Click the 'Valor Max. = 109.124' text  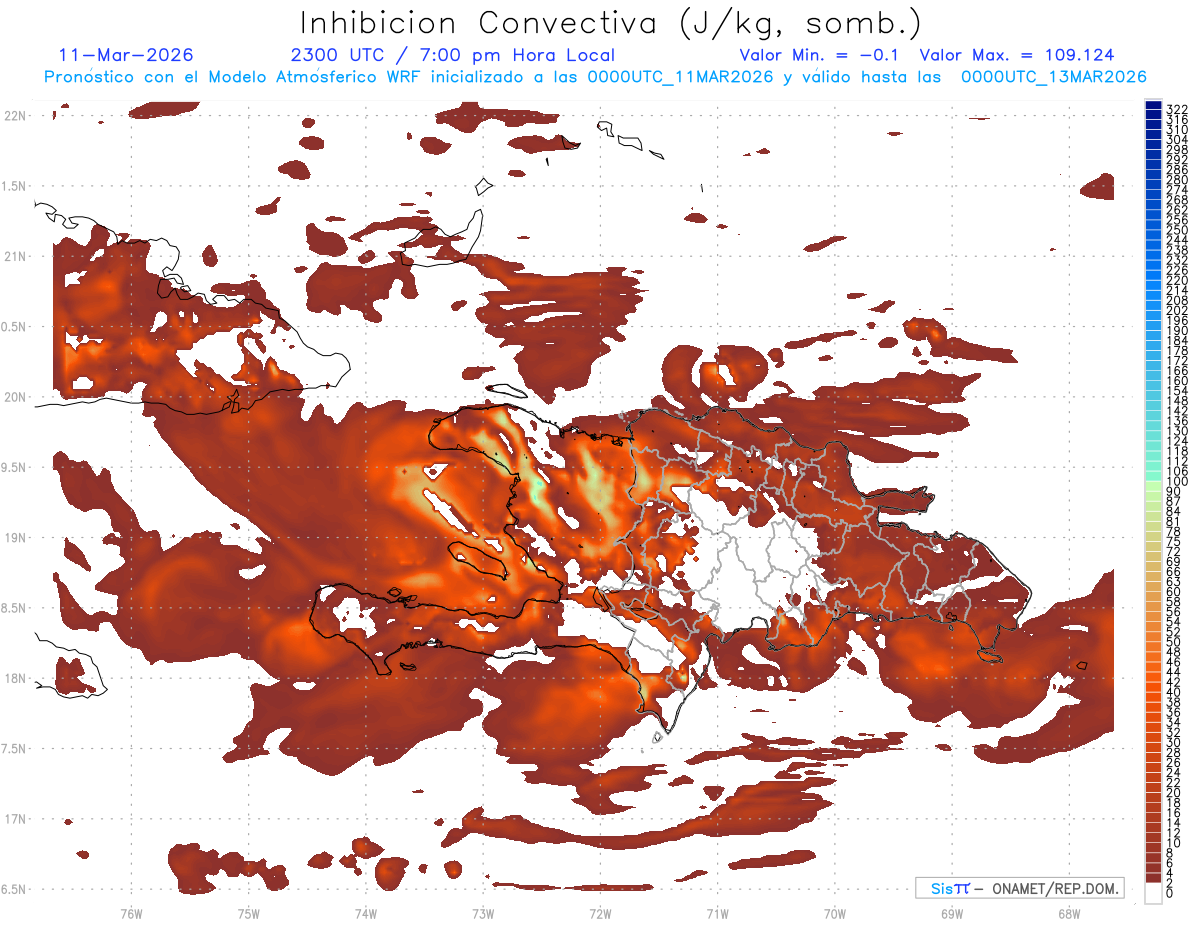pyautogui.click(x=1016, y=55)
